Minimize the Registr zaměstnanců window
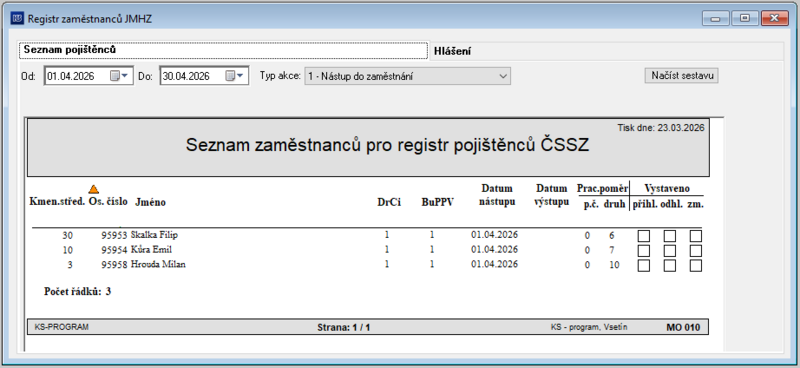 pos(715,18)
